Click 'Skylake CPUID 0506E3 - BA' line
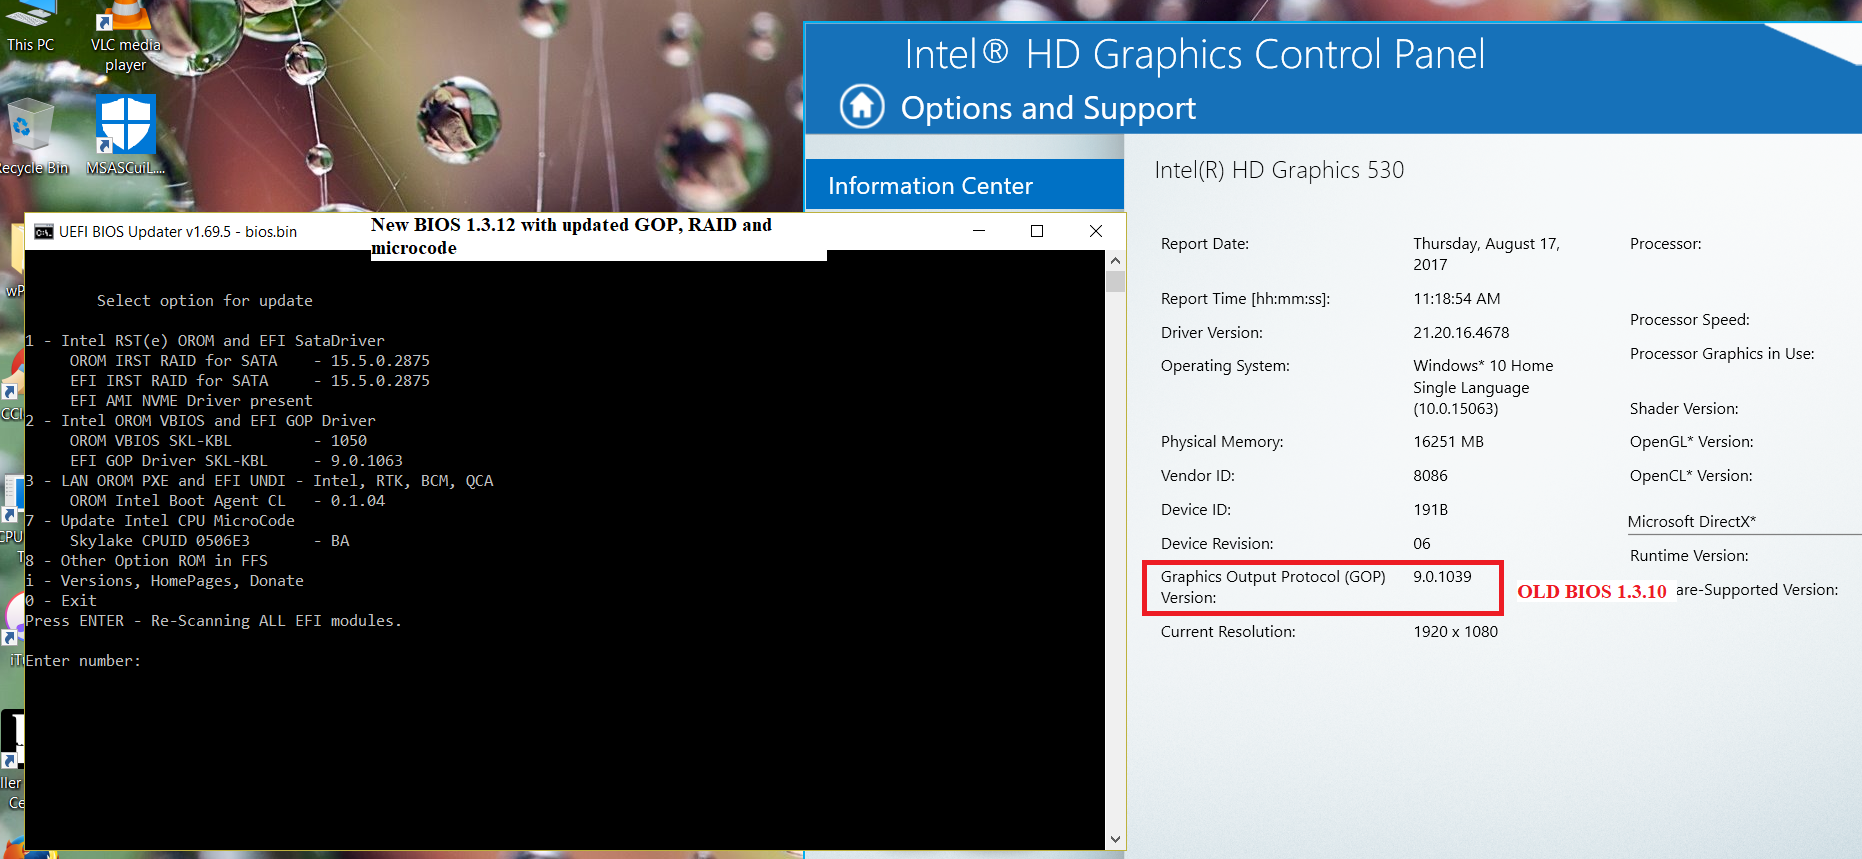 (x=209, y=541)
